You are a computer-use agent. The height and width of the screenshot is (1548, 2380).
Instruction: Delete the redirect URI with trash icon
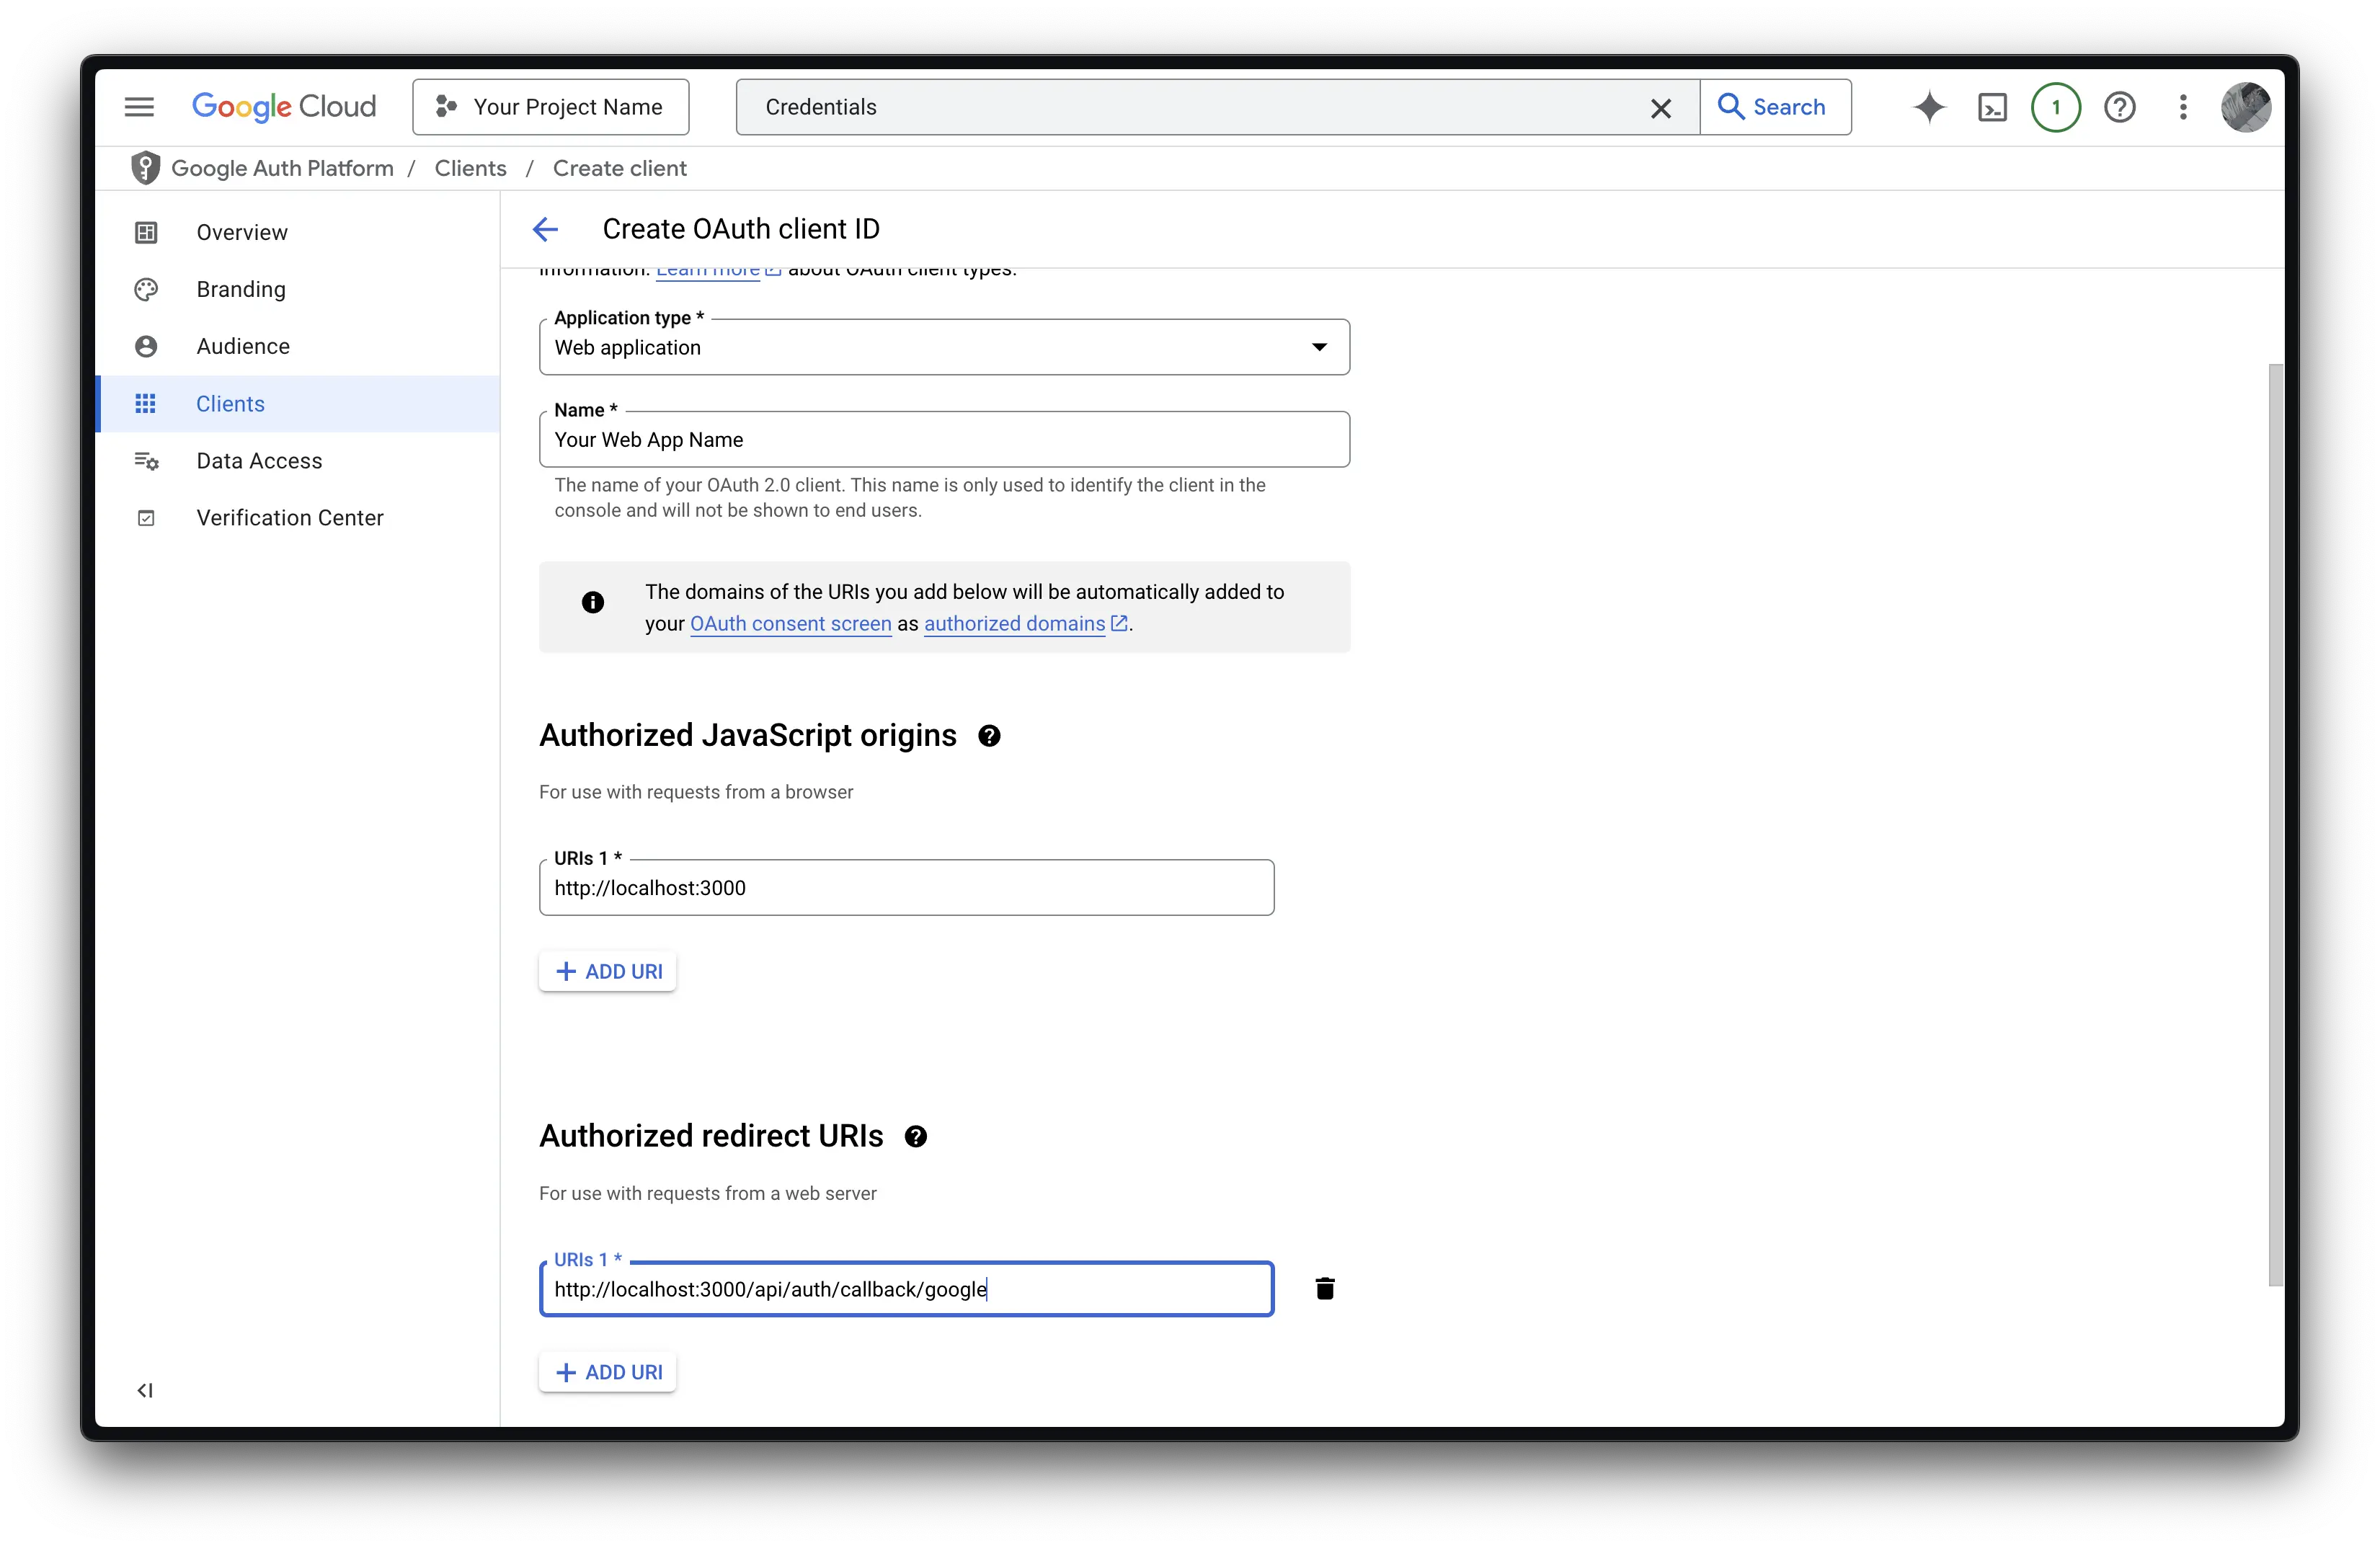click(1325, 1289)
